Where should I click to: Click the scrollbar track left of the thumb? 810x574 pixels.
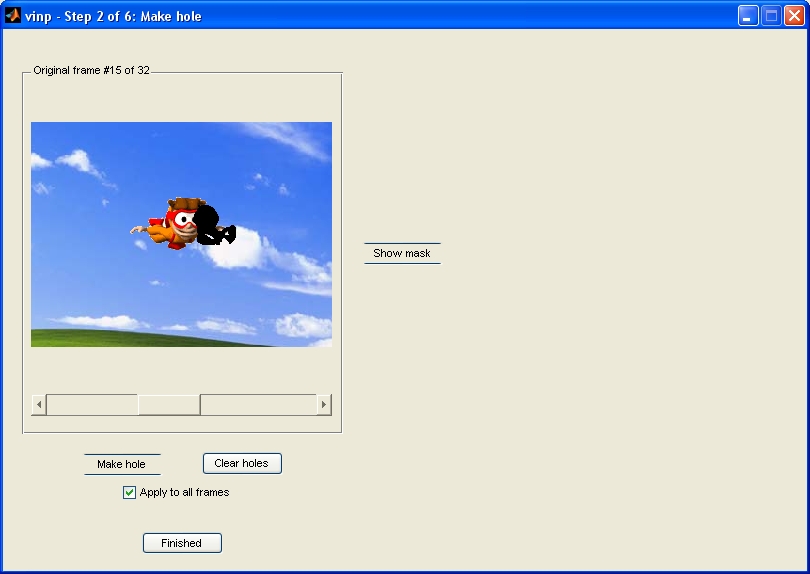click(x=92, y=405)
